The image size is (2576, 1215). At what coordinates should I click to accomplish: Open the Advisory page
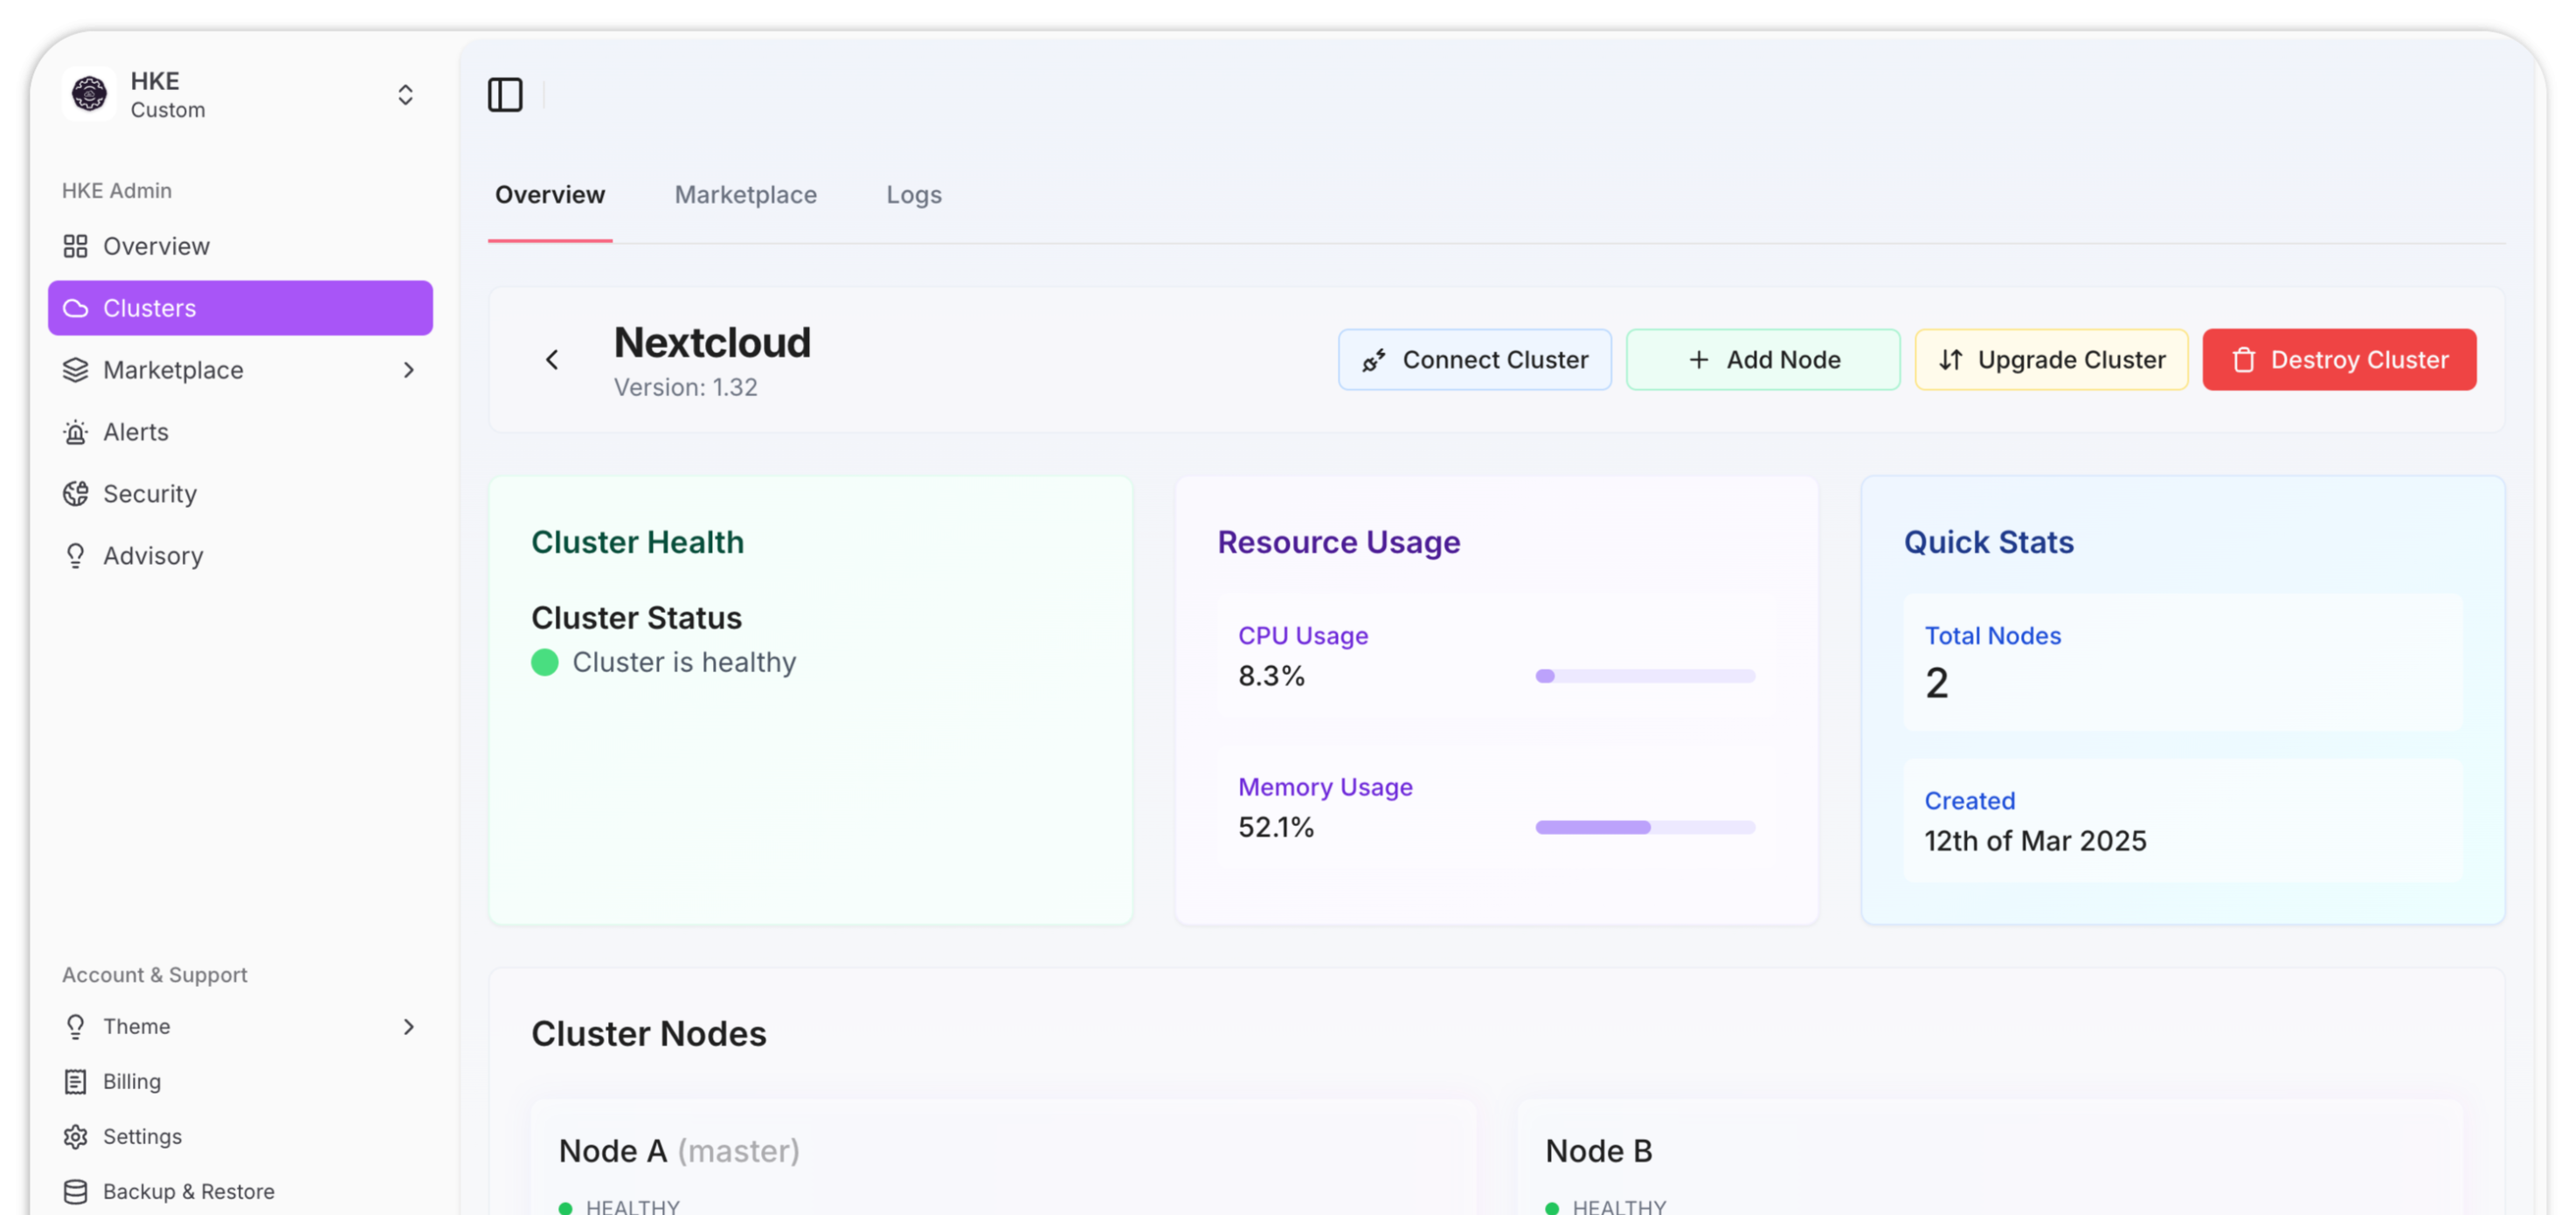coord(153,556)
